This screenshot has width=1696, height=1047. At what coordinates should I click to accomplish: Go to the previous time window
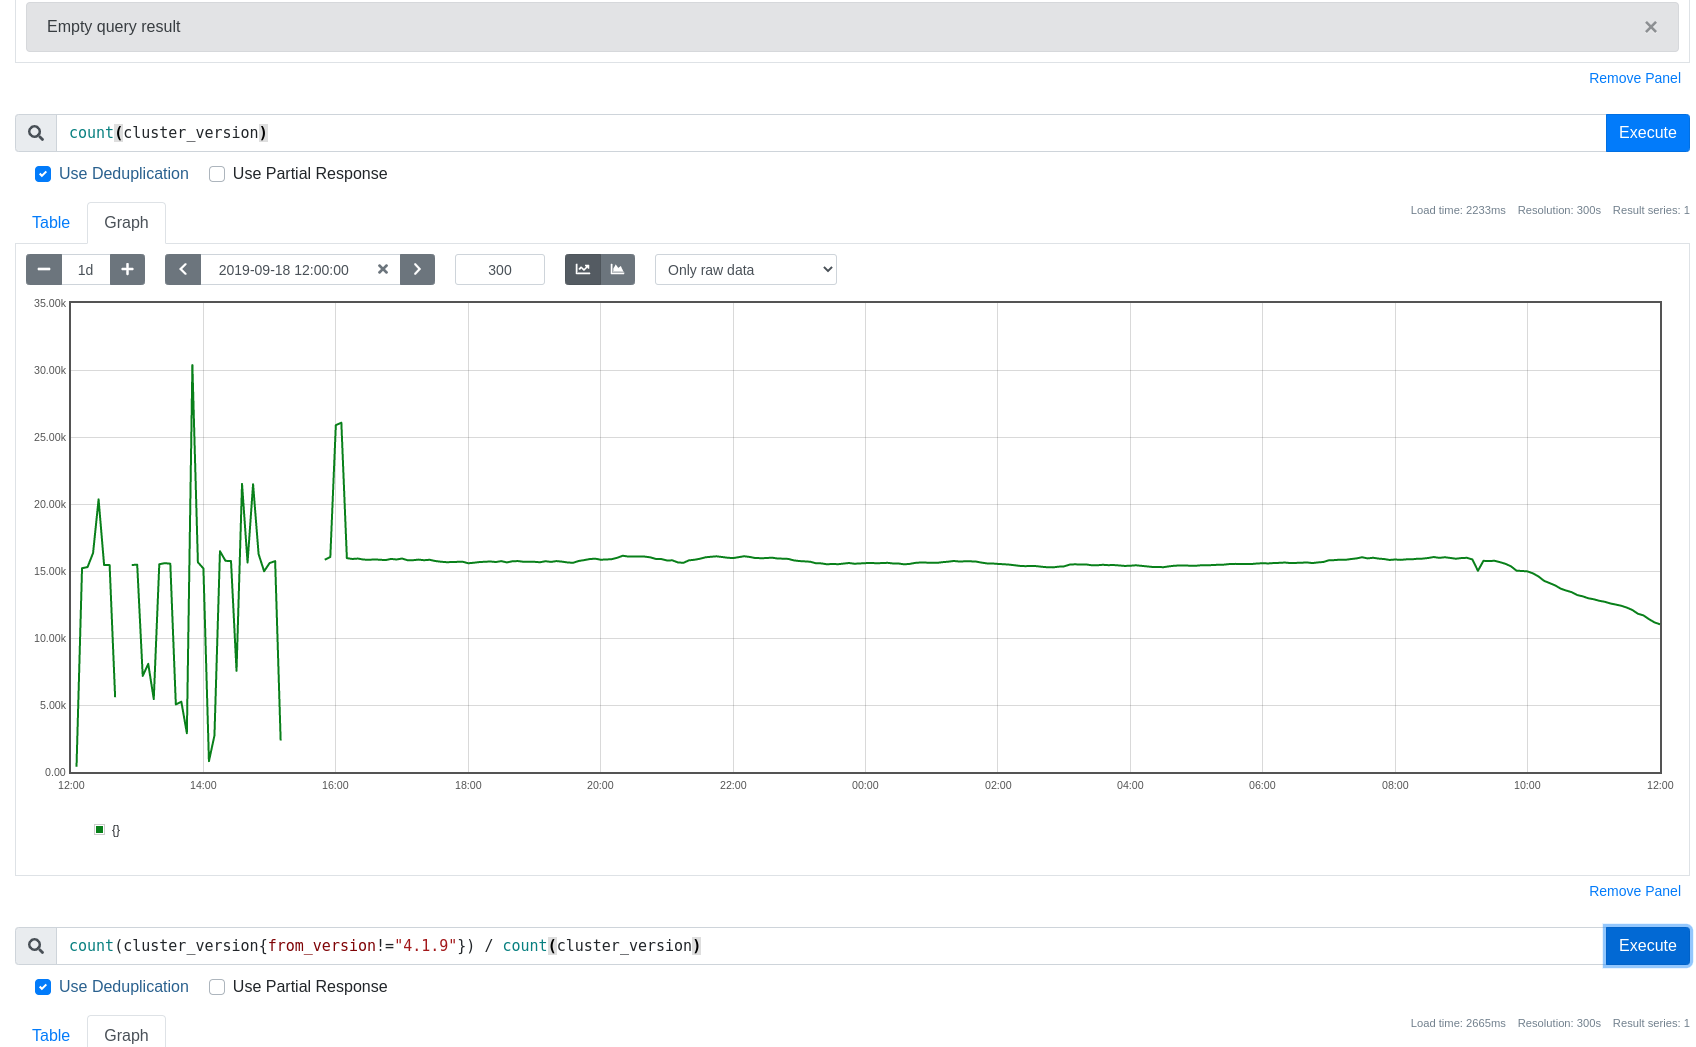click(x=183, y=270)
